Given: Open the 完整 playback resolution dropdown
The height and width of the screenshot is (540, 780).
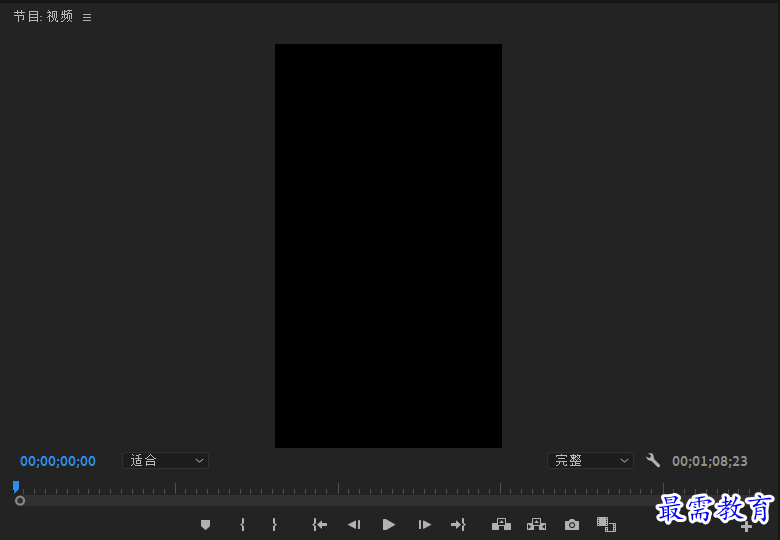Looking at the screenshot, I should [x=590, y=460].
